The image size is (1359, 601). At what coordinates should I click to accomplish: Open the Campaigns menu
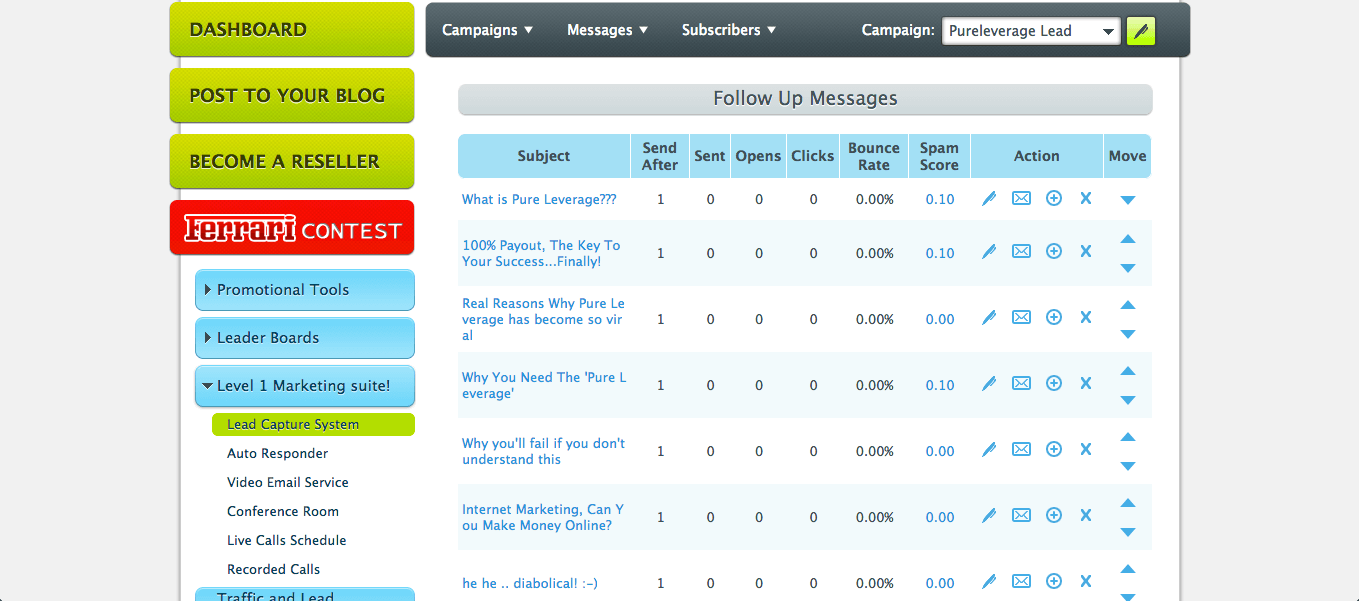487,30
